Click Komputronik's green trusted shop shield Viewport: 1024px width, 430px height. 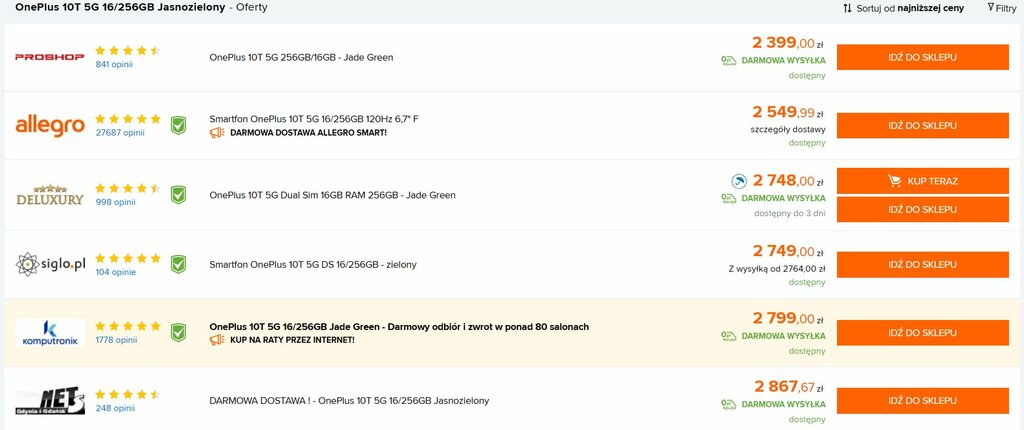coord(178,333)
